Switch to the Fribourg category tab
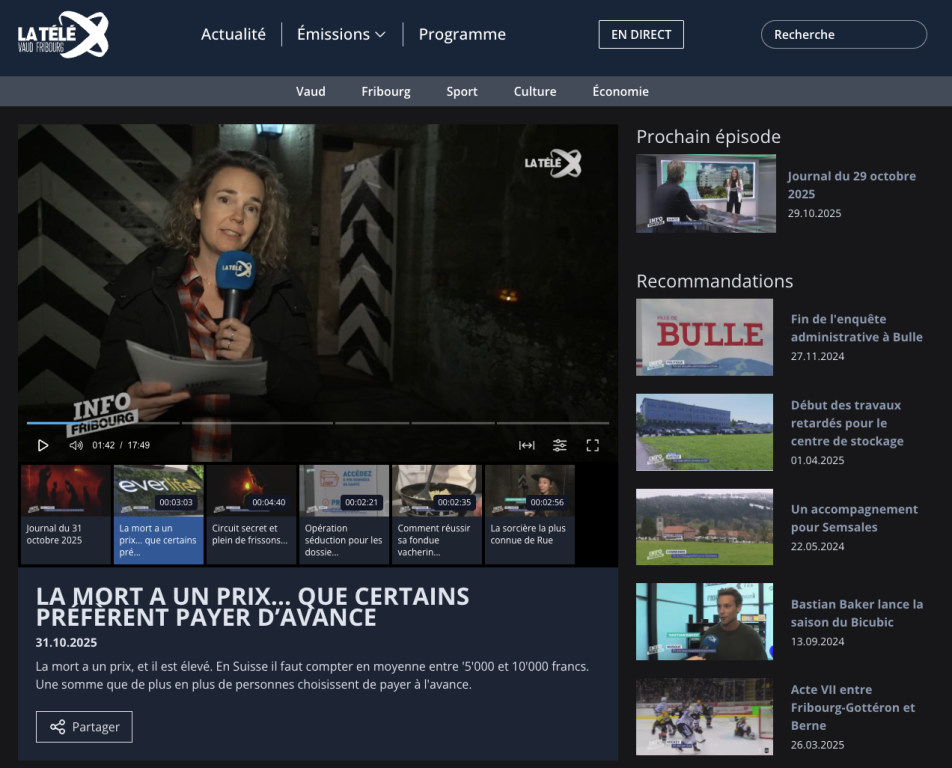The image size is (952, 768). pos(386,91)
